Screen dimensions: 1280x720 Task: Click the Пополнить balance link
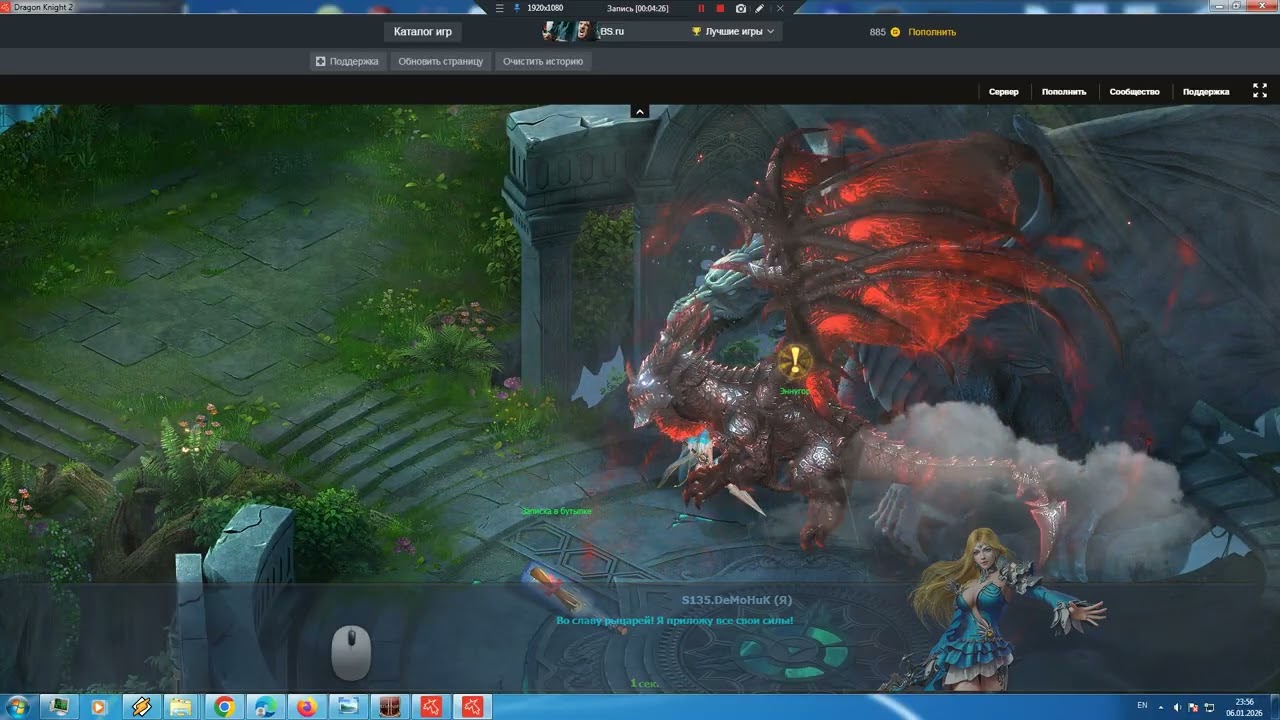[x=932, y=32]
